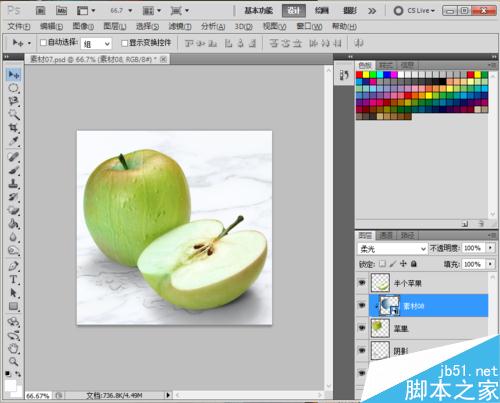Hide the 阴影 layer
This screenshot has height=403, width=500.
[362, 350]
